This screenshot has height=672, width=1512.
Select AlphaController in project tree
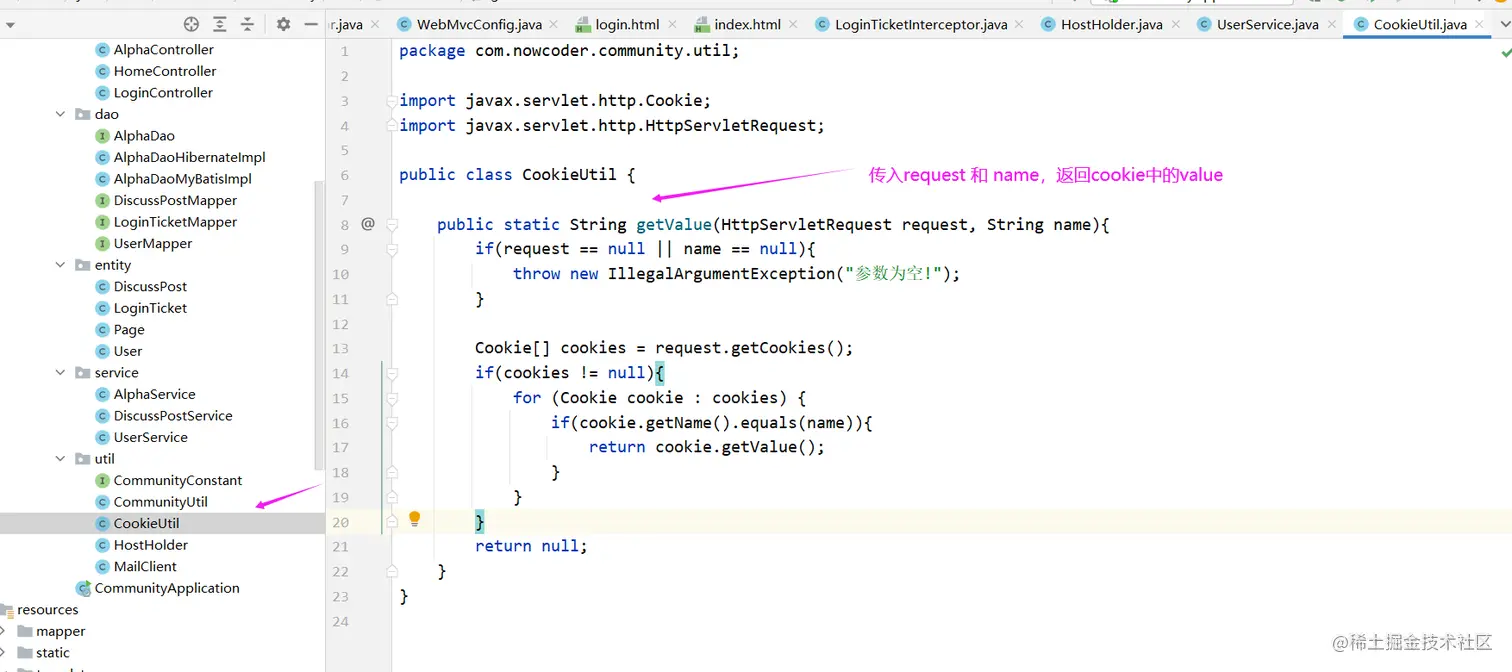pos(164,49)
